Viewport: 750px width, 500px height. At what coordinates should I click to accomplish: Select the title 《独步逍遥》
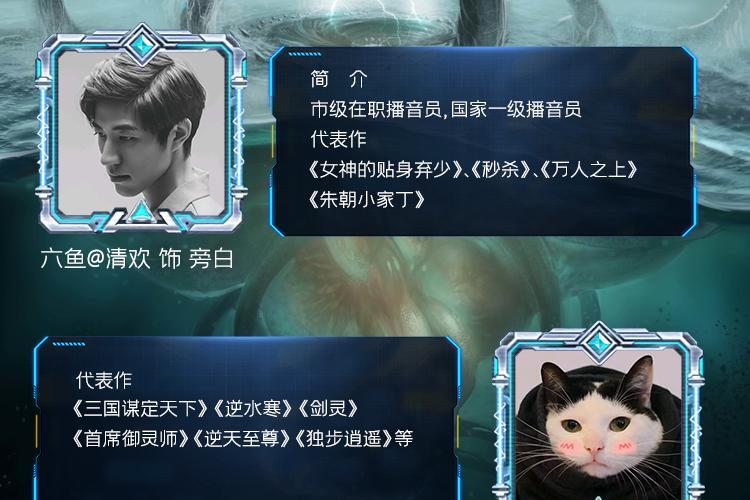pyautogui.click(x=343, y=438)
